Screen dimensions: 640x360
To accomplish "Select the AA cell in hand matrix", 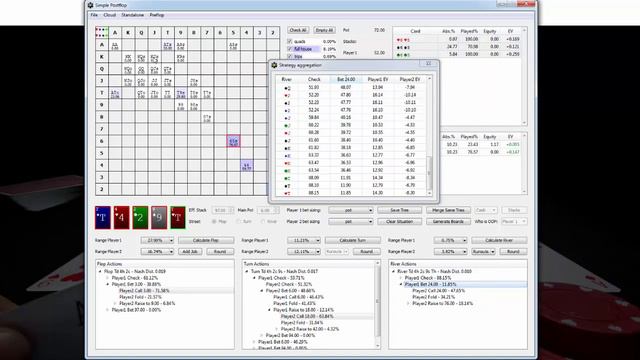I will tap(115, 45).
